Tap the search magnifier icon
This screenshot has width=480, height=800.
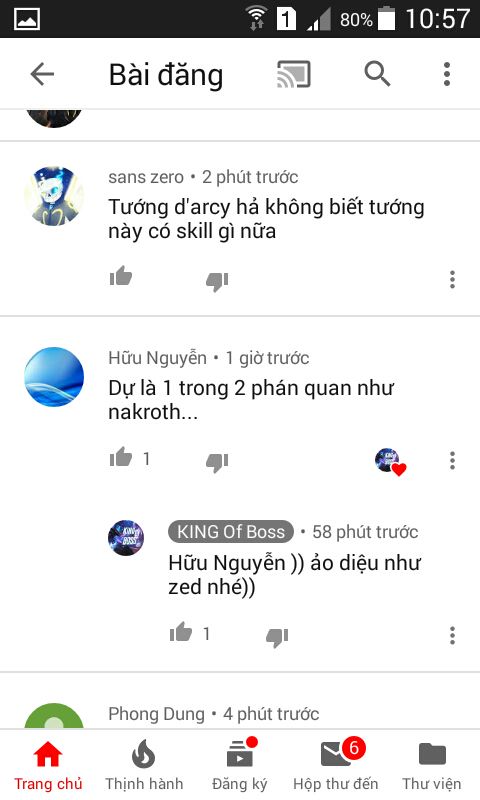[x=377, y=74]
